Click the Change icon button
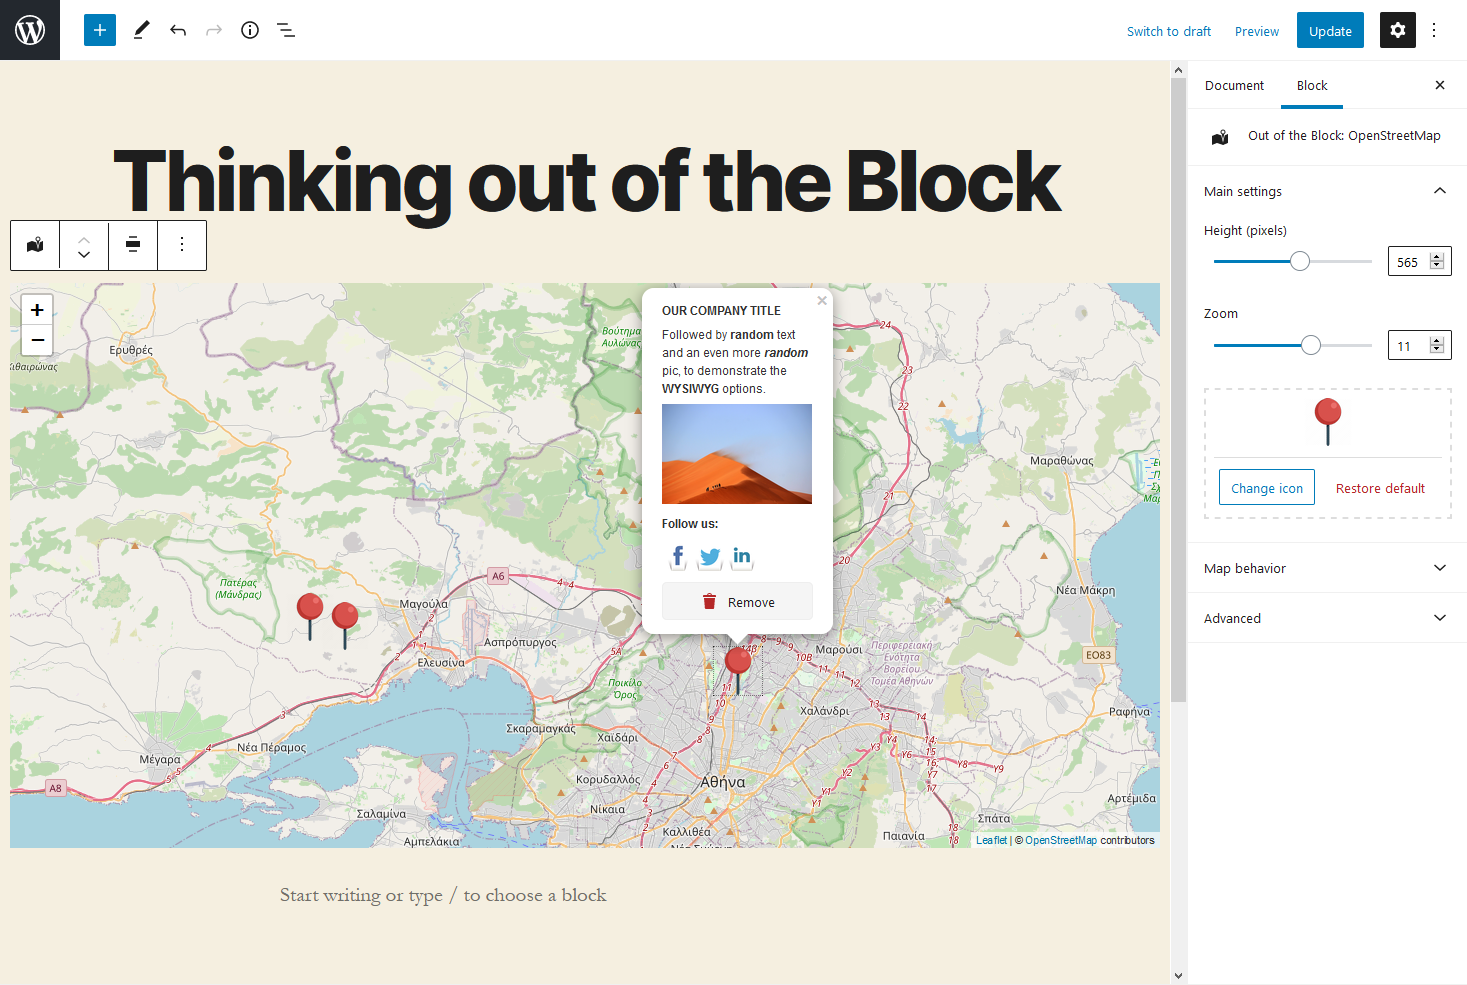Viewport: 1467px width, 985px height. (x=1267, y=488)
